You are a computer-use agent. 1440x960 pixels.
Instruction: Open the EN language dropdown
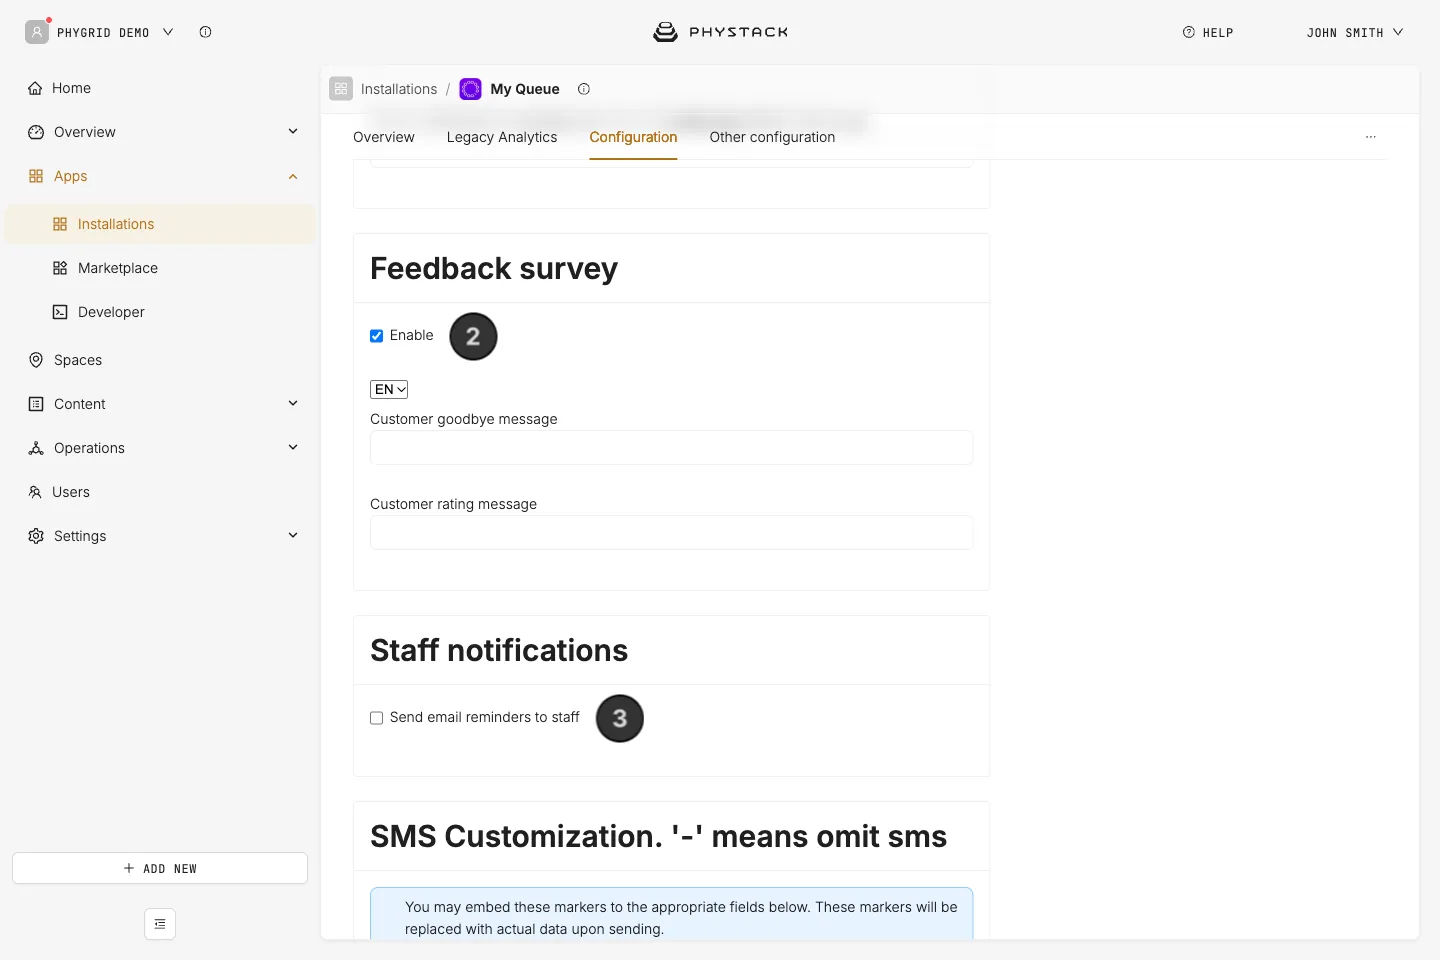[x=389, y=390]
